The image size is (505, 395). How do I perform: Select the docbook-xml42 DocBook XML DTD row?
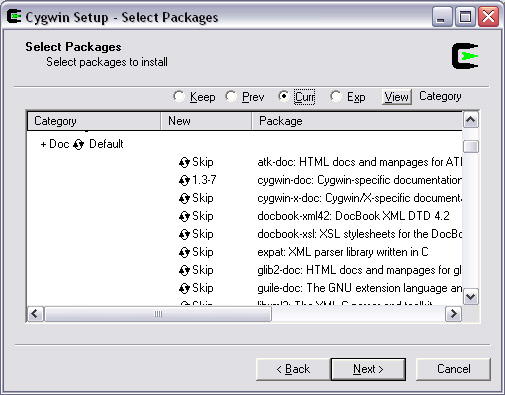pos(353,216)
